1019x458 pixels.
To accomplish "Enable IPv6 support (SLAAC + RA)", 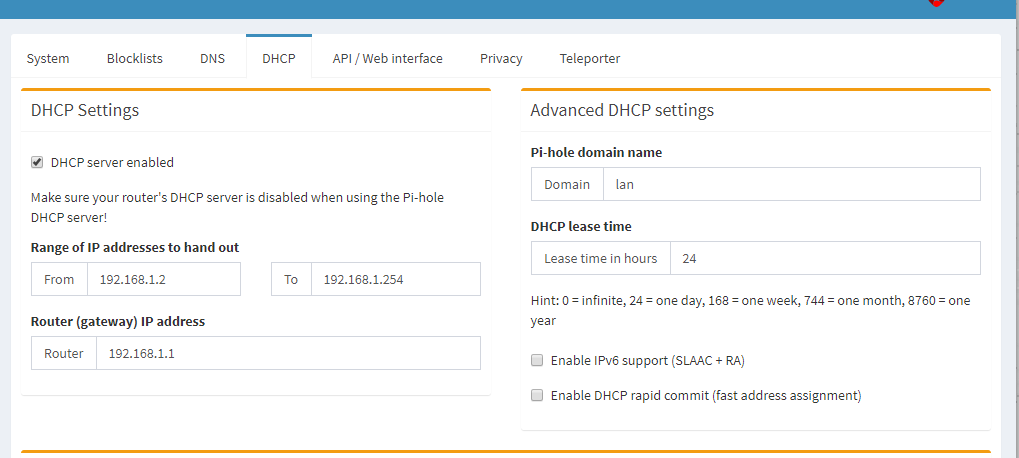I will pos(537,361).
